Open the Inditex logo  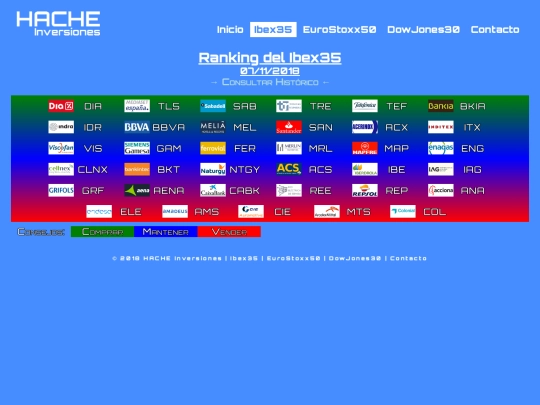441,127
